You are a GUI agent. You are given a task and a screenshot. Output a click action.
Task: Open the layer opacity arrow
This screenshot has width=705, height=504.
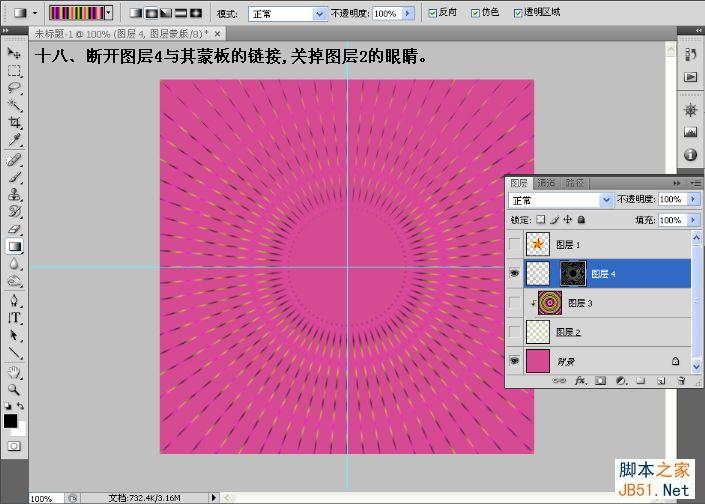point(693,199)
